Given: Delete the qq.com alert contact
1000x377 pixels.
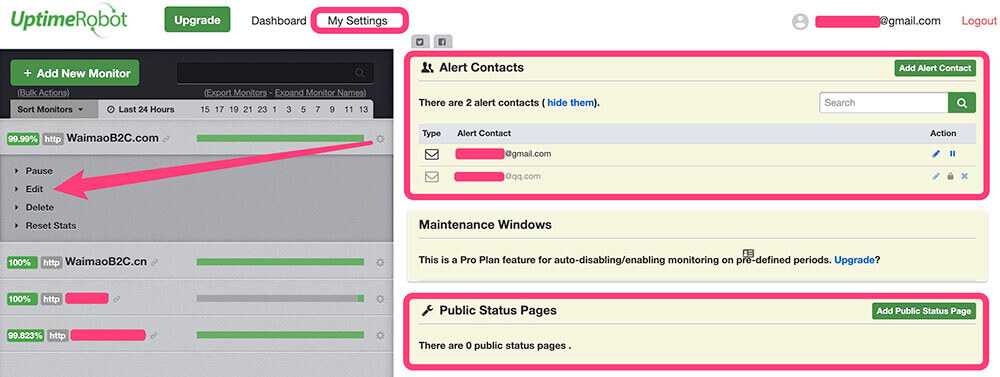Looking at the screenshot, I should 964,176.
